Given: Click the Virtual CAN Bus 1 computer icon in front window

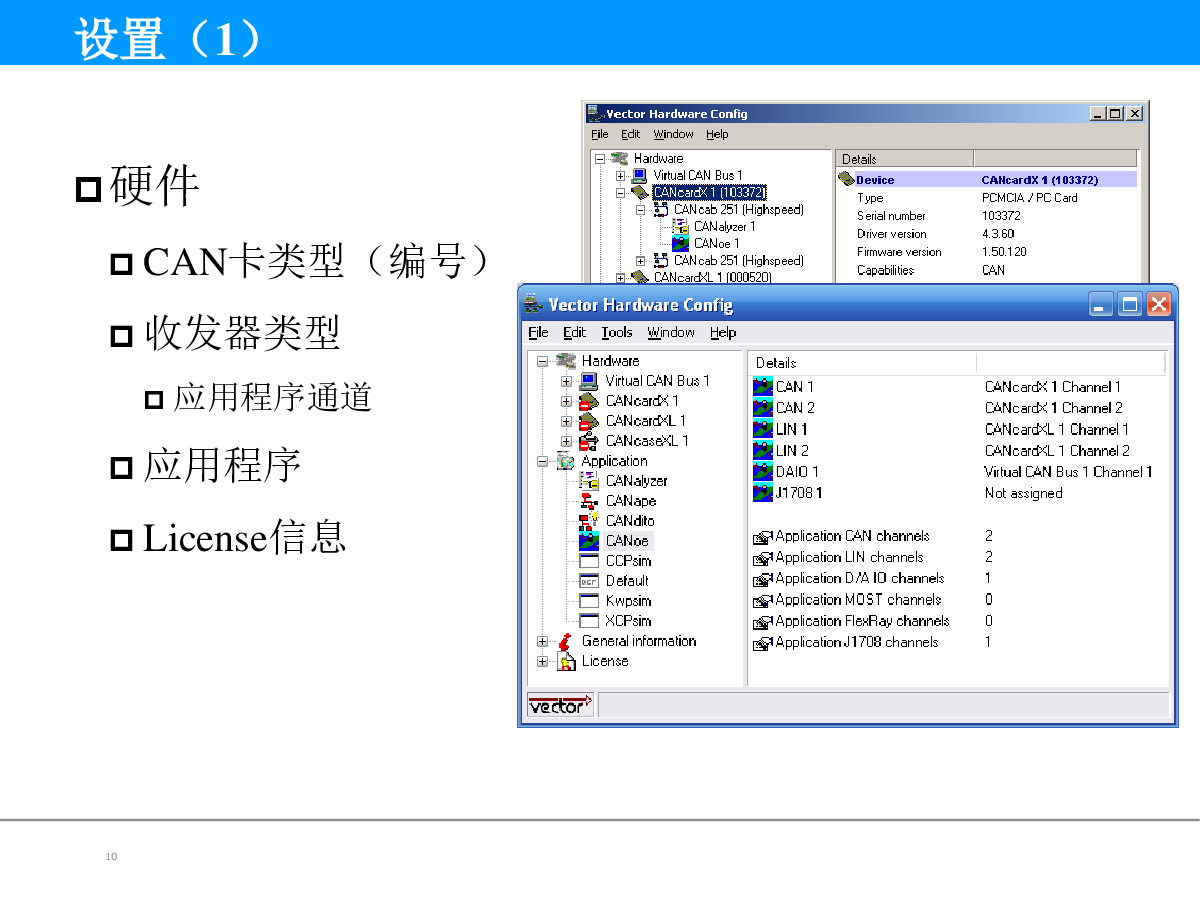Looking at the screenshot, I should point(589,381).
